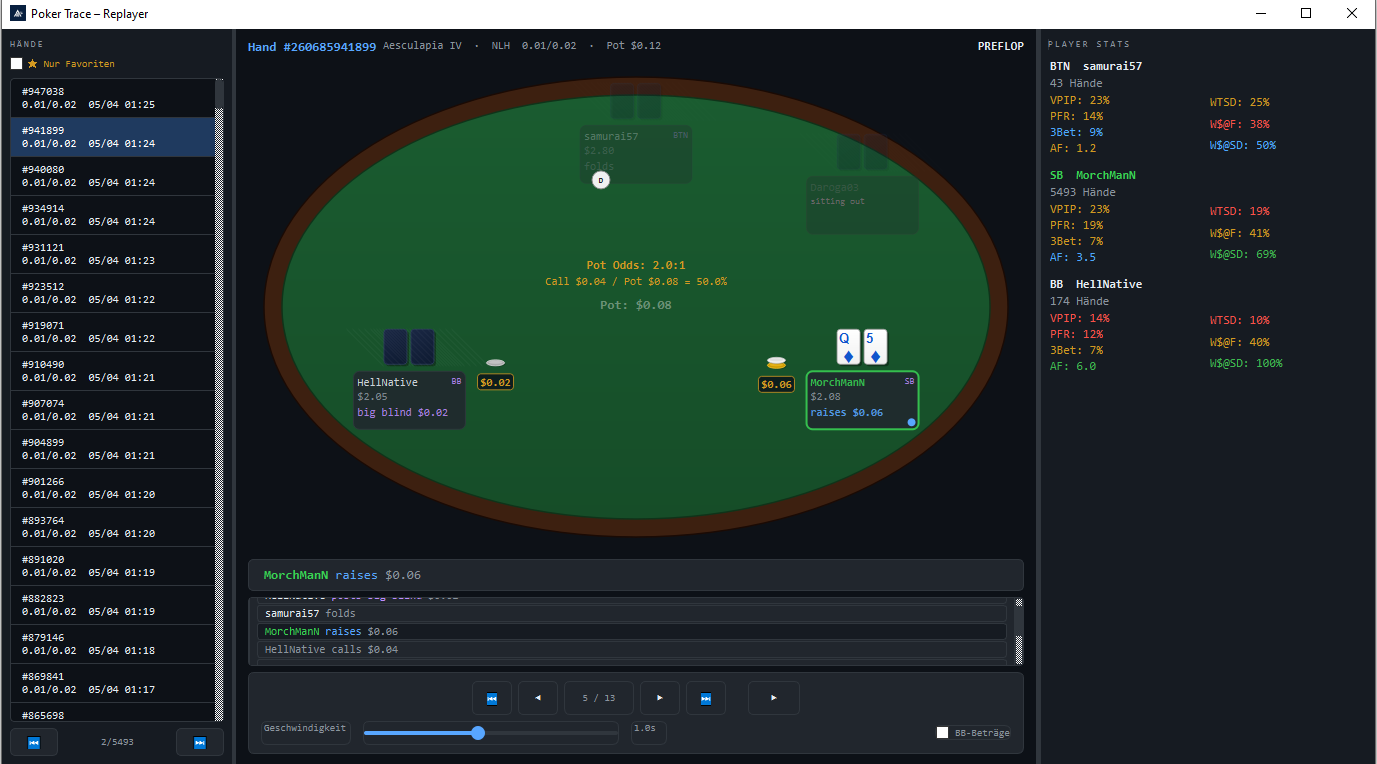Click the 5 / 13 action counter

599,698
